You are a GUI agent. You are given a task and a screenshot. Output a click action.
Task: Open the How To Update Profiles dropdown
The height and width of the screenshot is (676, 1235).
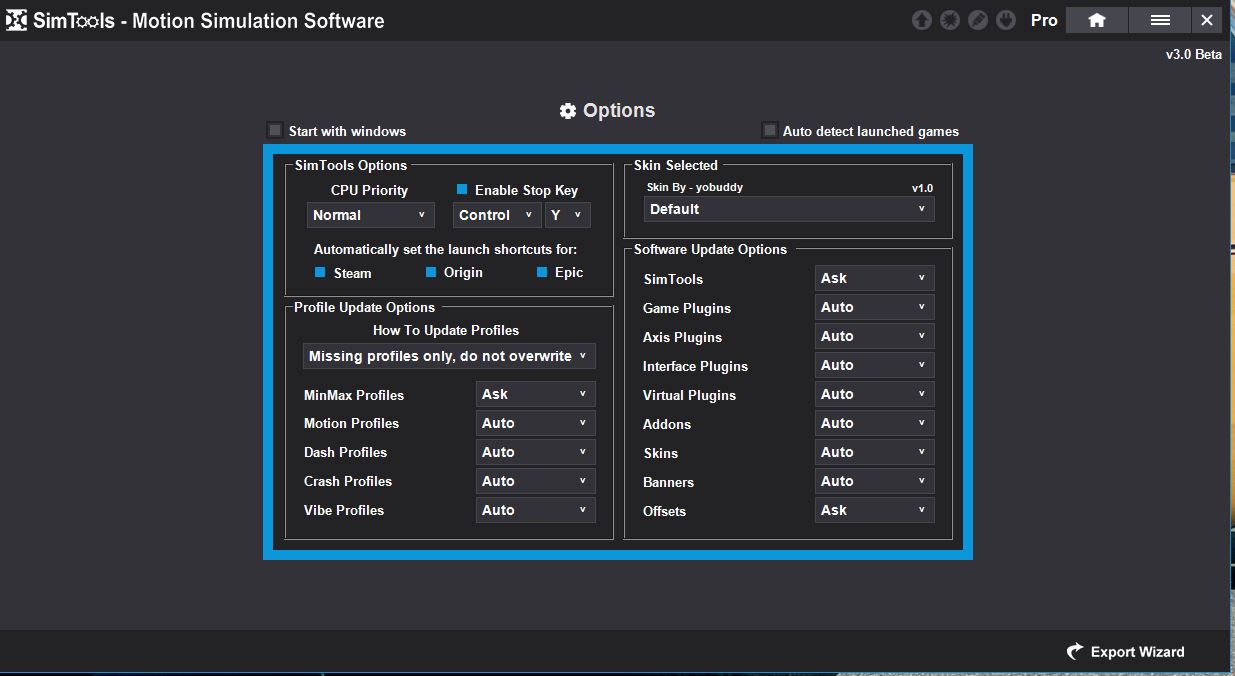(449, 356)
